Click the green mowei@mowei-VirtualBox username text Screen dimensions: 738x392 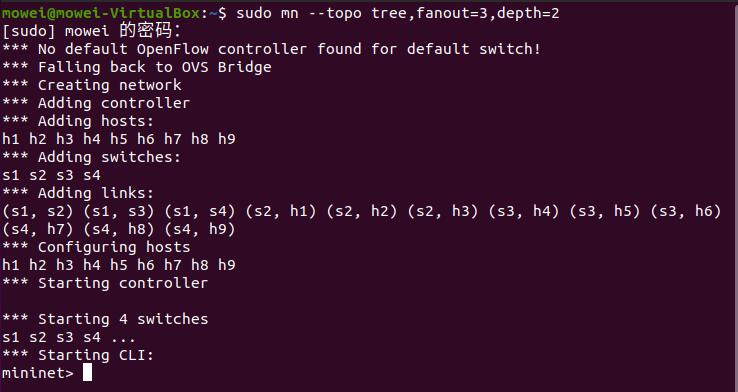[101, 13]
